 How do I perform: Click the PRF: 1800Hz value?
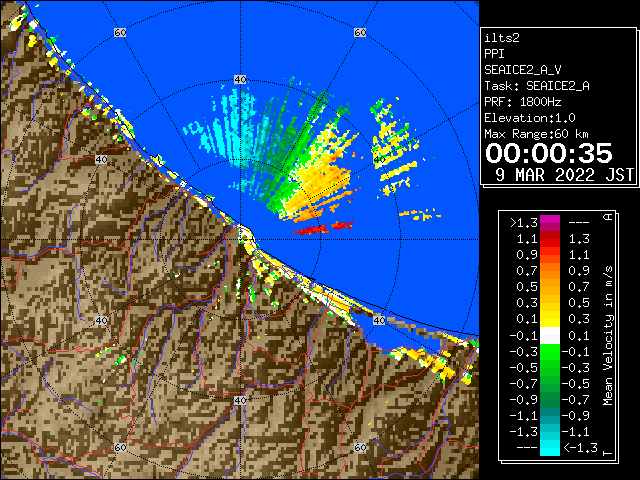click(x=523, y=102)
